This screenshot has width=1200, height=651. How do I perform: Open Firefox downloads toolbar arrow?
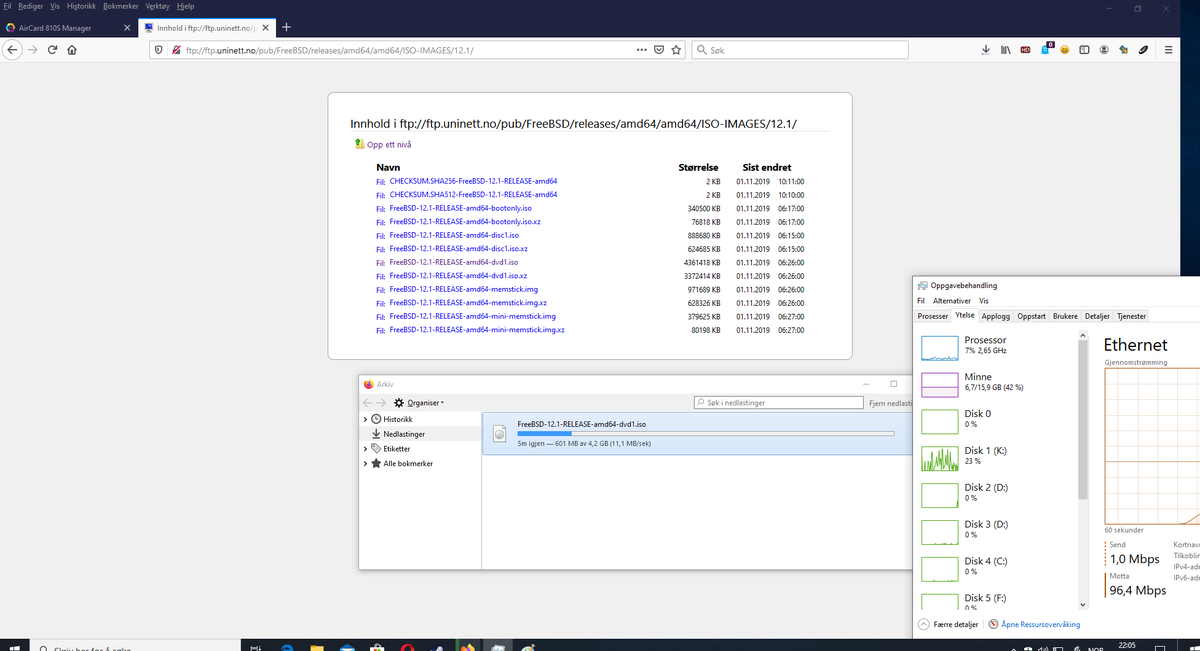coord(986,49)
